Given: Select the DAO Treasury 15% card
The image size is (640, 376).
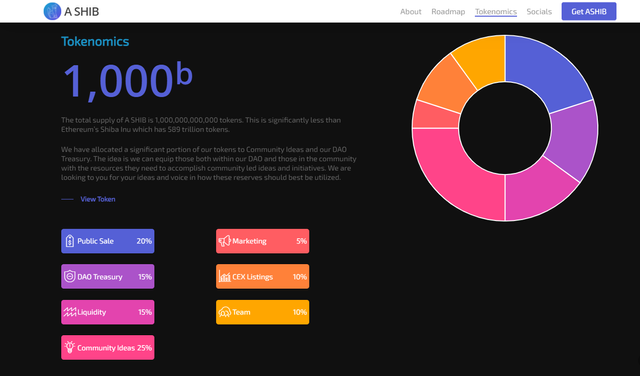Looking at the screenshot, I should pos(108,276).
